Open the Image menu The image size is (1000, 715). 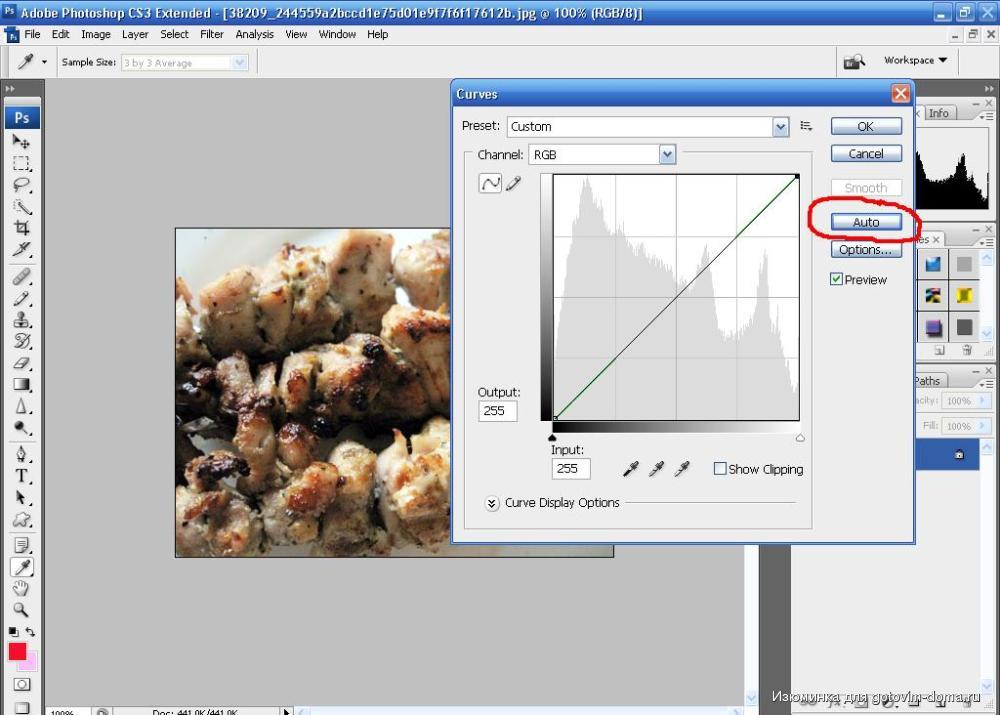[96, 34]
